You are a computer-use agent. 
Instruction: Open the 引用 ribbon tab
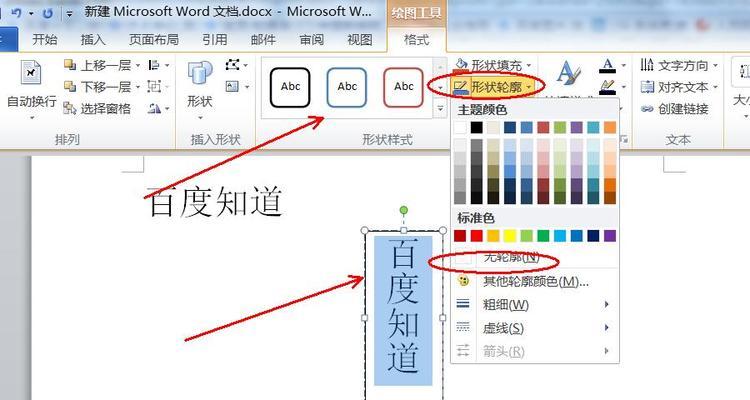click(x=214, y=40)
